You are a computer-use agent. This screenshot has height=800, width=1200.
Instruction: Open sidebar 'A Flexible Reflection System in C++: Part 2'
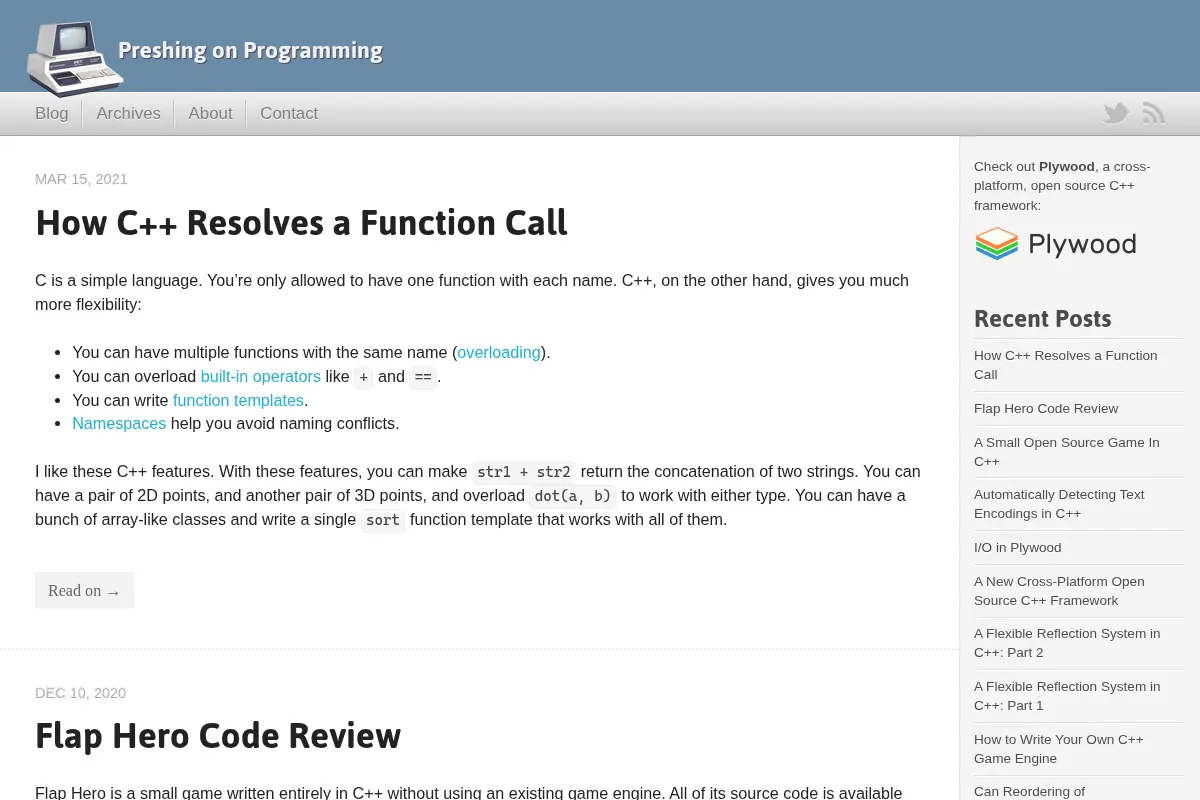coord(1067,643)
